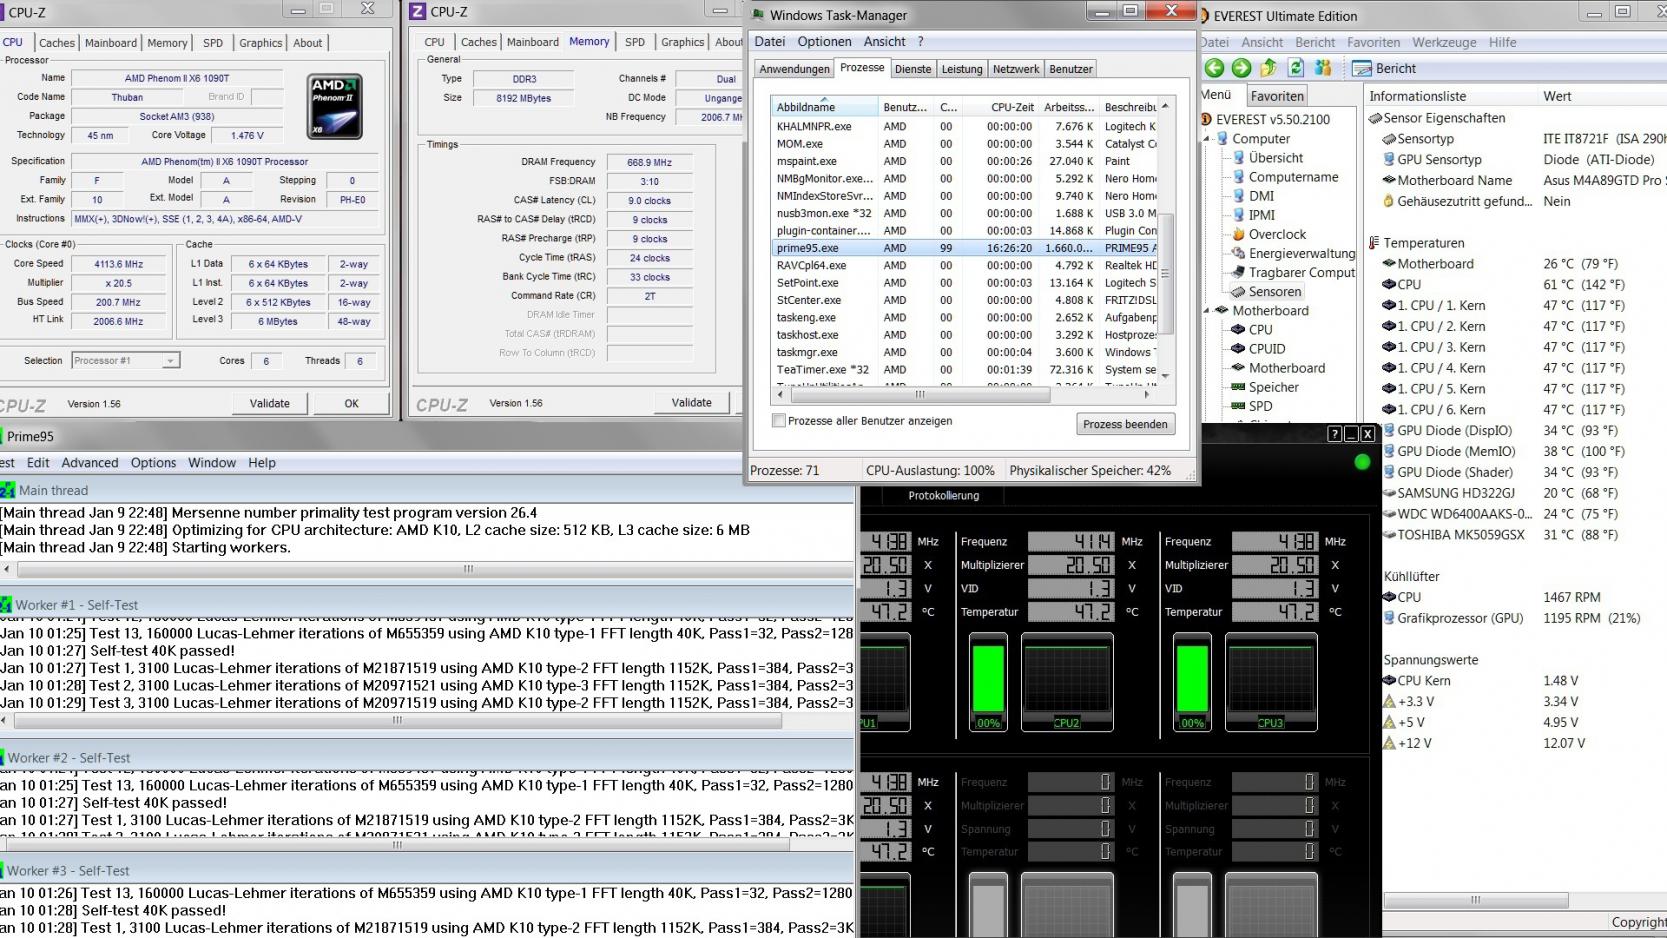The image size is (1667, 938).
Task: Click the DMI icon in EVEREST tree
Action: point(1239,196)
